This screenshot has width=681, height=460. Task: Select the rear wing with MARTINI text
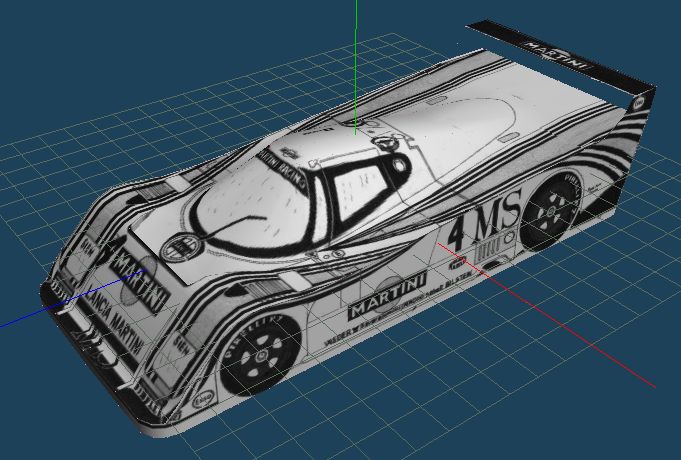pyautogui.click(x=560, y=59)
